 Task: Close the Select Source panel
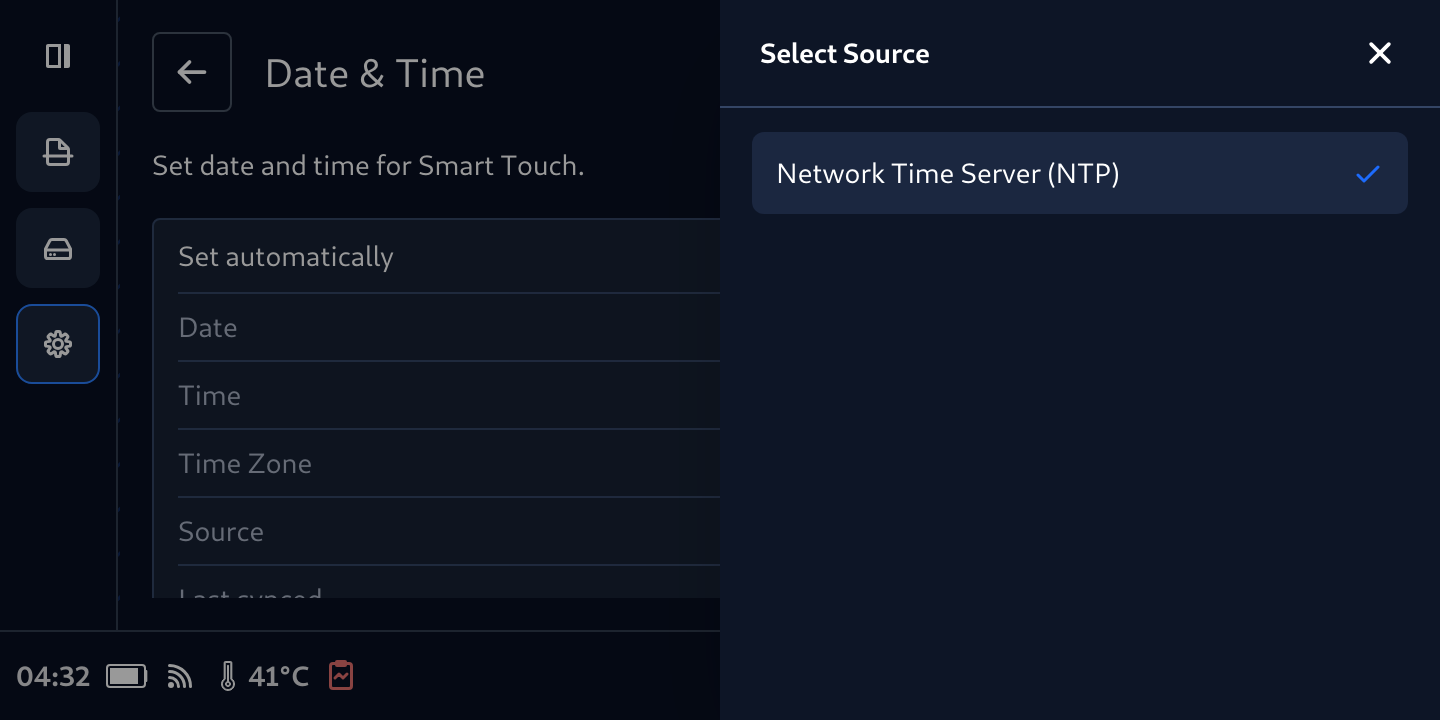pyautogui.click(x=1380, y=54)
